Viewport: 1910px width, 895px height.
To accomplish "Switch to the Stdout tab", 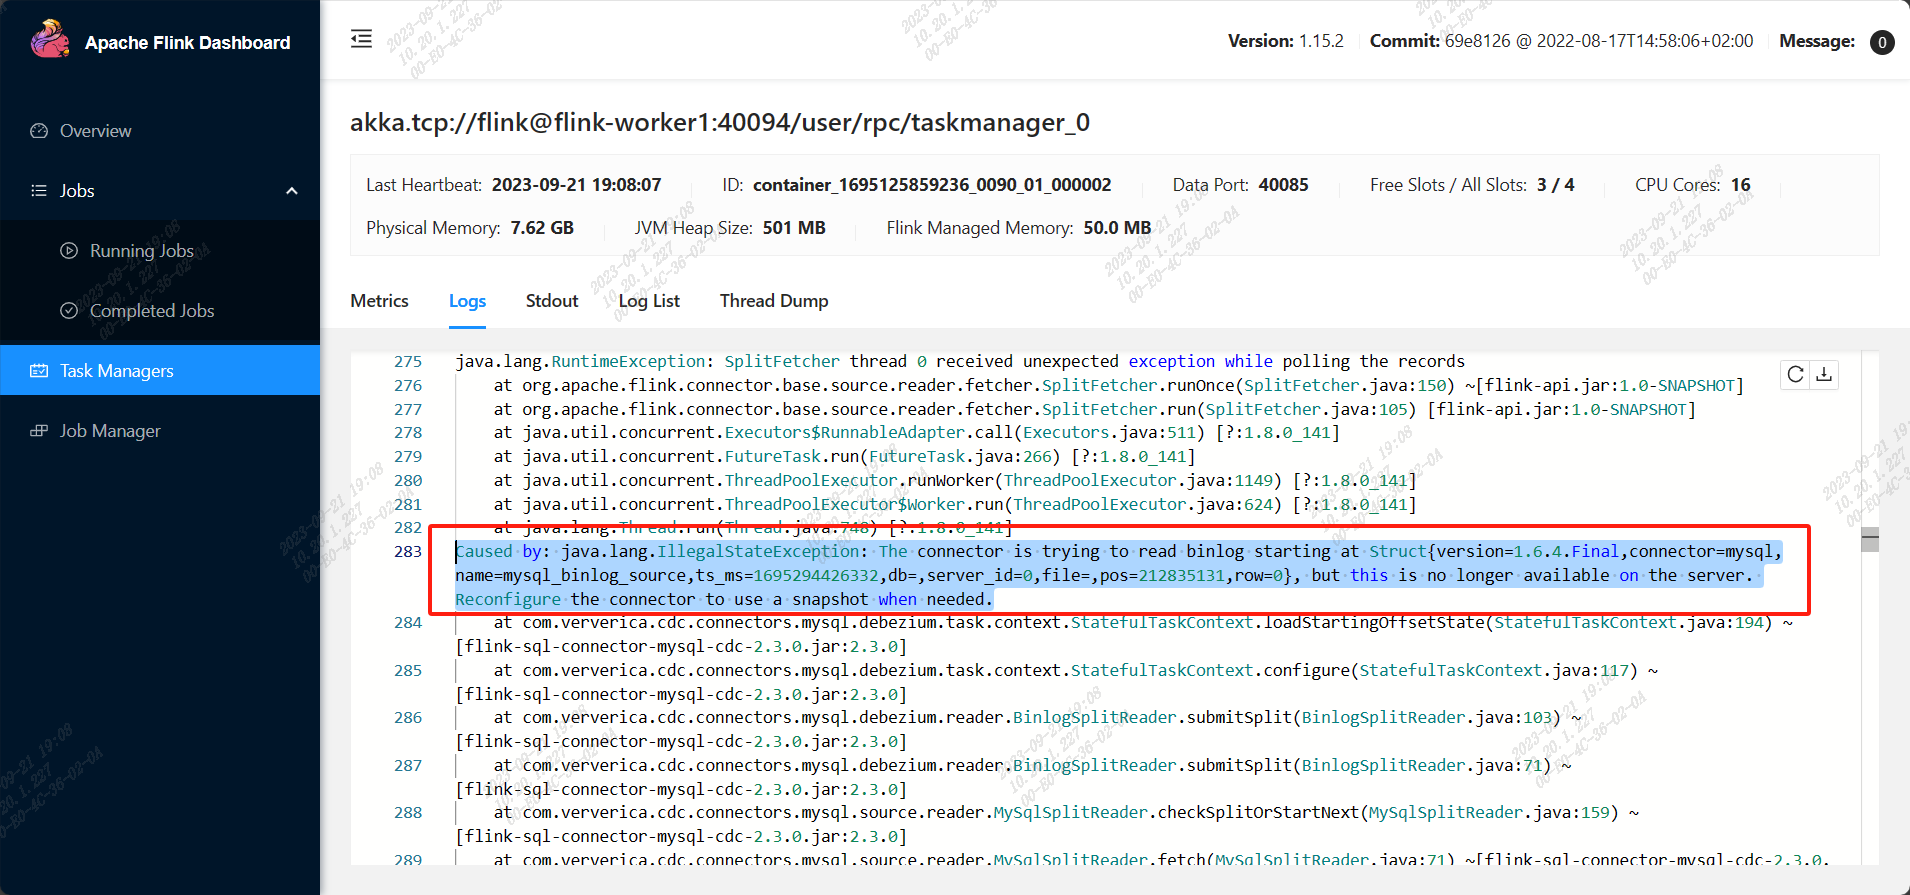I will 552,301.
